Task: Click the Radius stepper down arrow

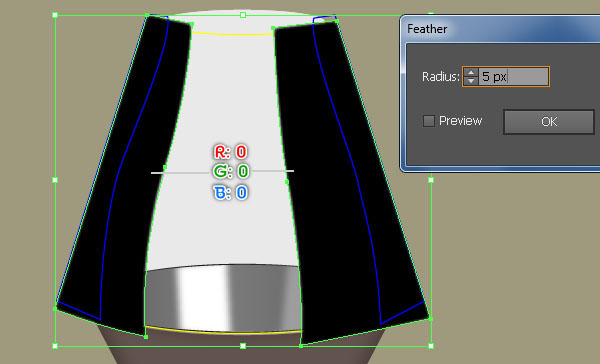Action: pyautogui.click(x=471, y=81)
